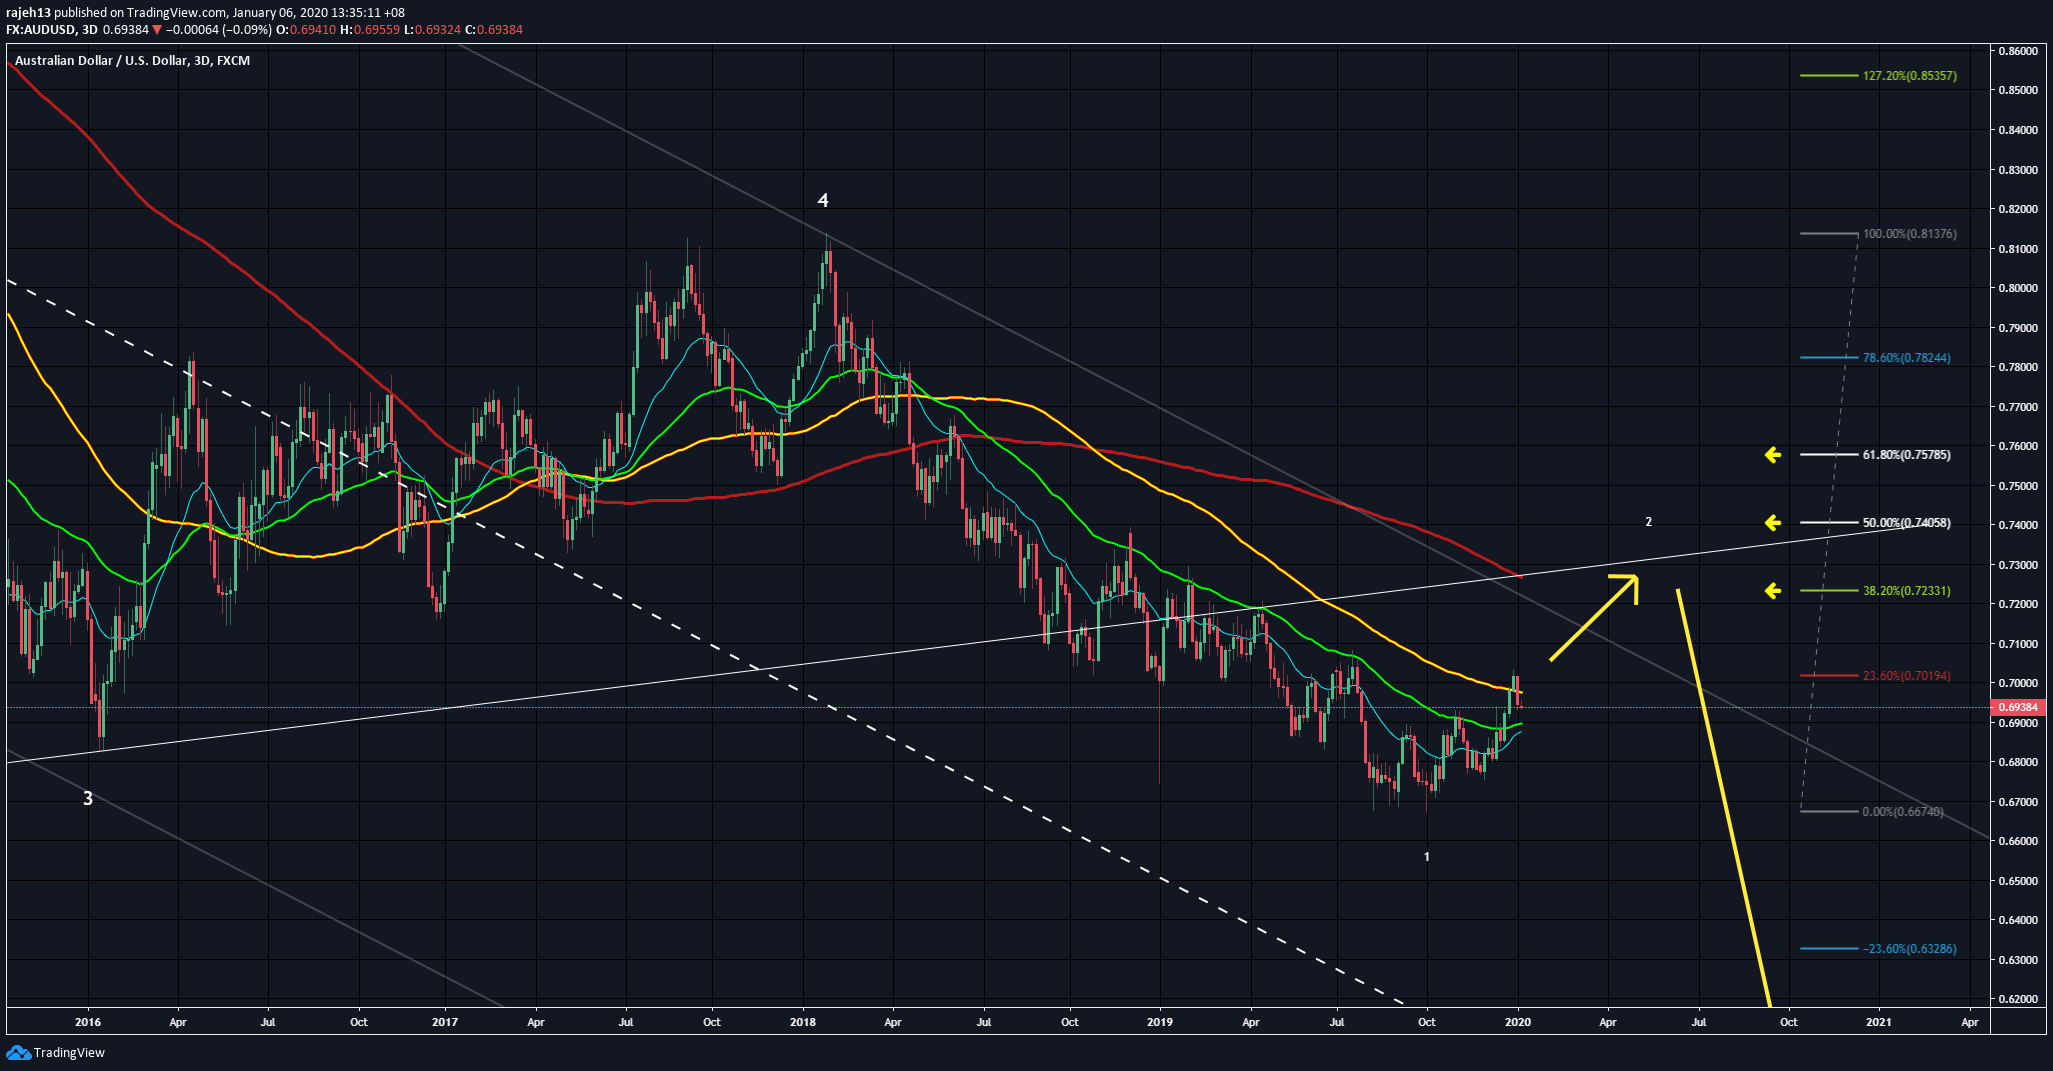Select the -23.60%(0.63286) Fibonacci level label
The height and width of the screenshot is (1071, 2053).
click(1909, 949)
